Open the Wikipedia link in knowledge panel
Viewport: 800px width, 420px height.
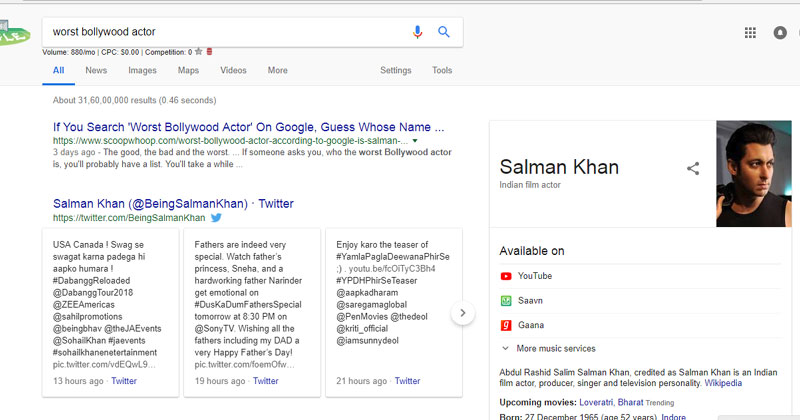pos(723,383)
